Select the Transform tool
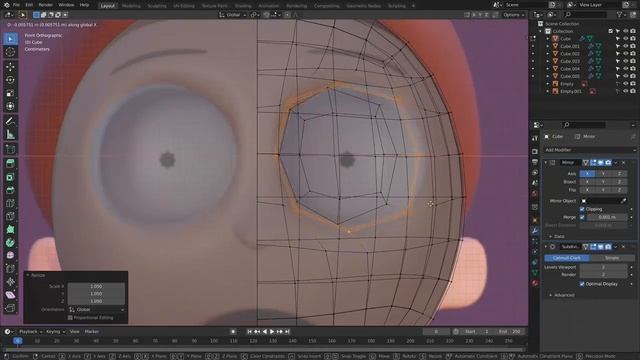Screen dimensions: 640x360 pyautogui.click(x=10, y=107)
